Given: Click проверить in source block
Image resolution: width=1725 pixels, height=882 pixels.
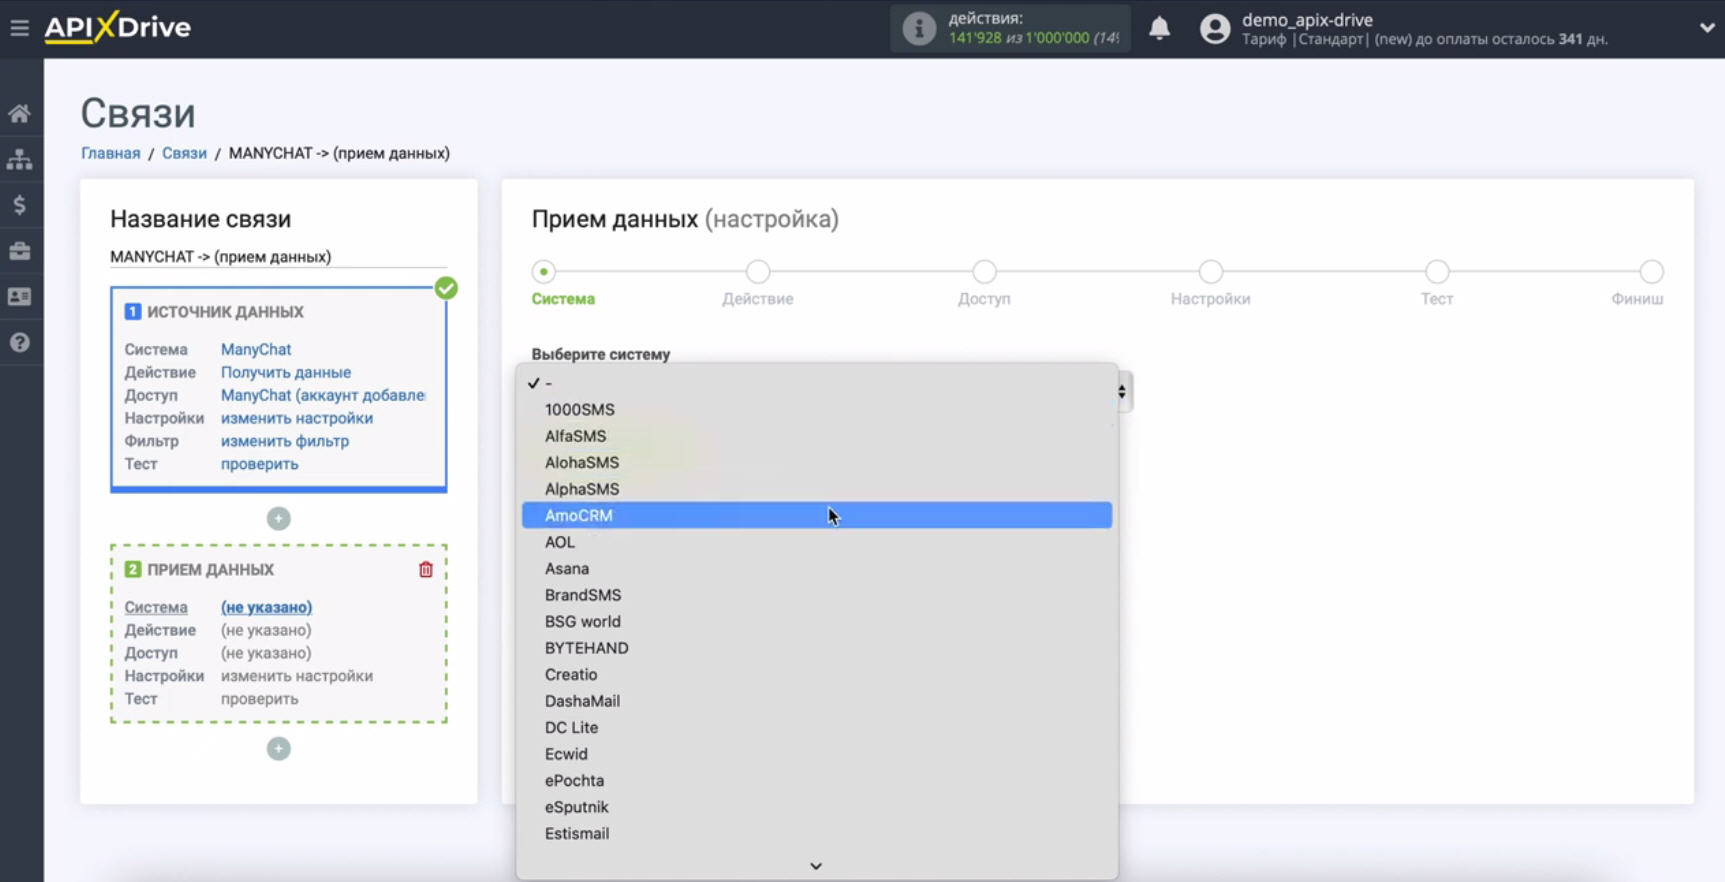Looking at the screenshot, I should click(x=259, y=464).
